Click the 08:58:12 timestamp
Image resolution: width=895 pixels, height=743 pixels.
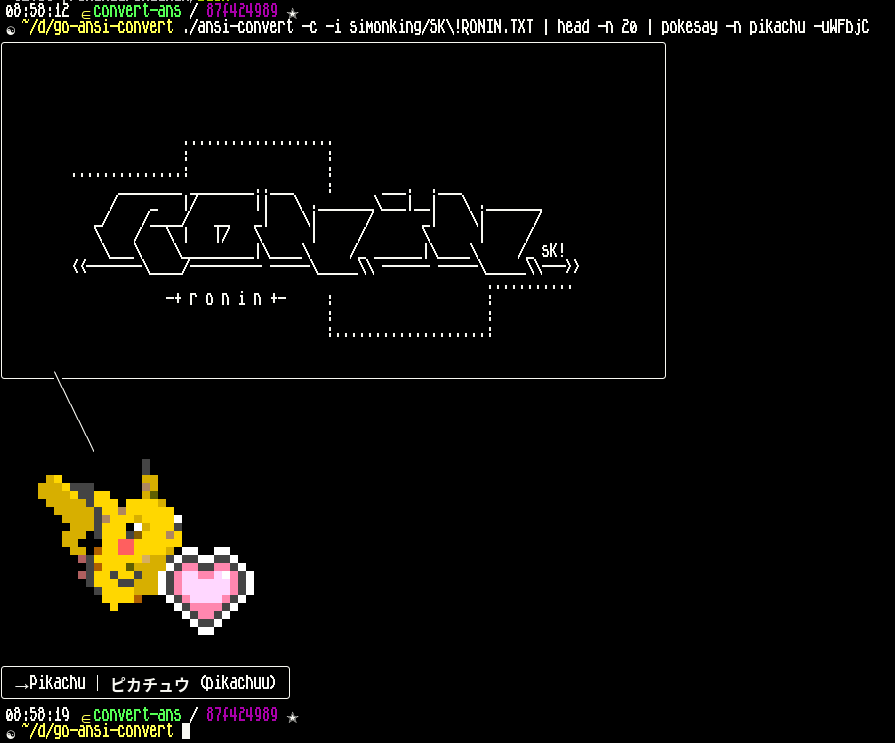point(37,12)
